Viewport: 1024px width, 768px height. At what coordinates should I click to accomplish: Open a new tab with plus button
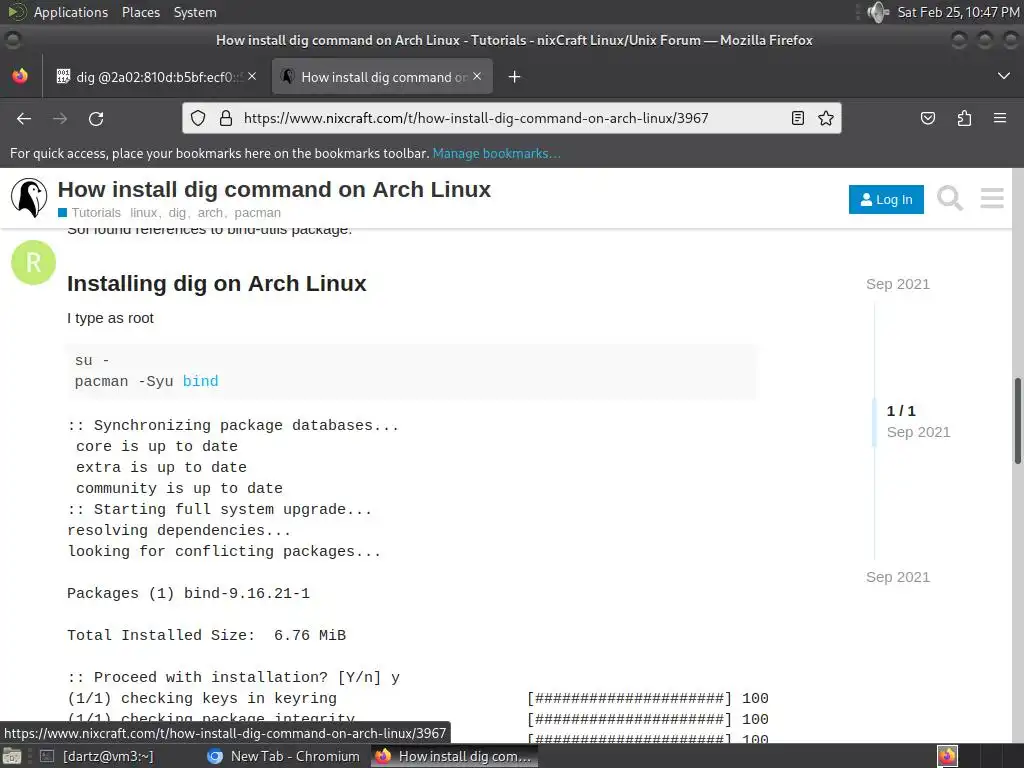click(515, 77)
